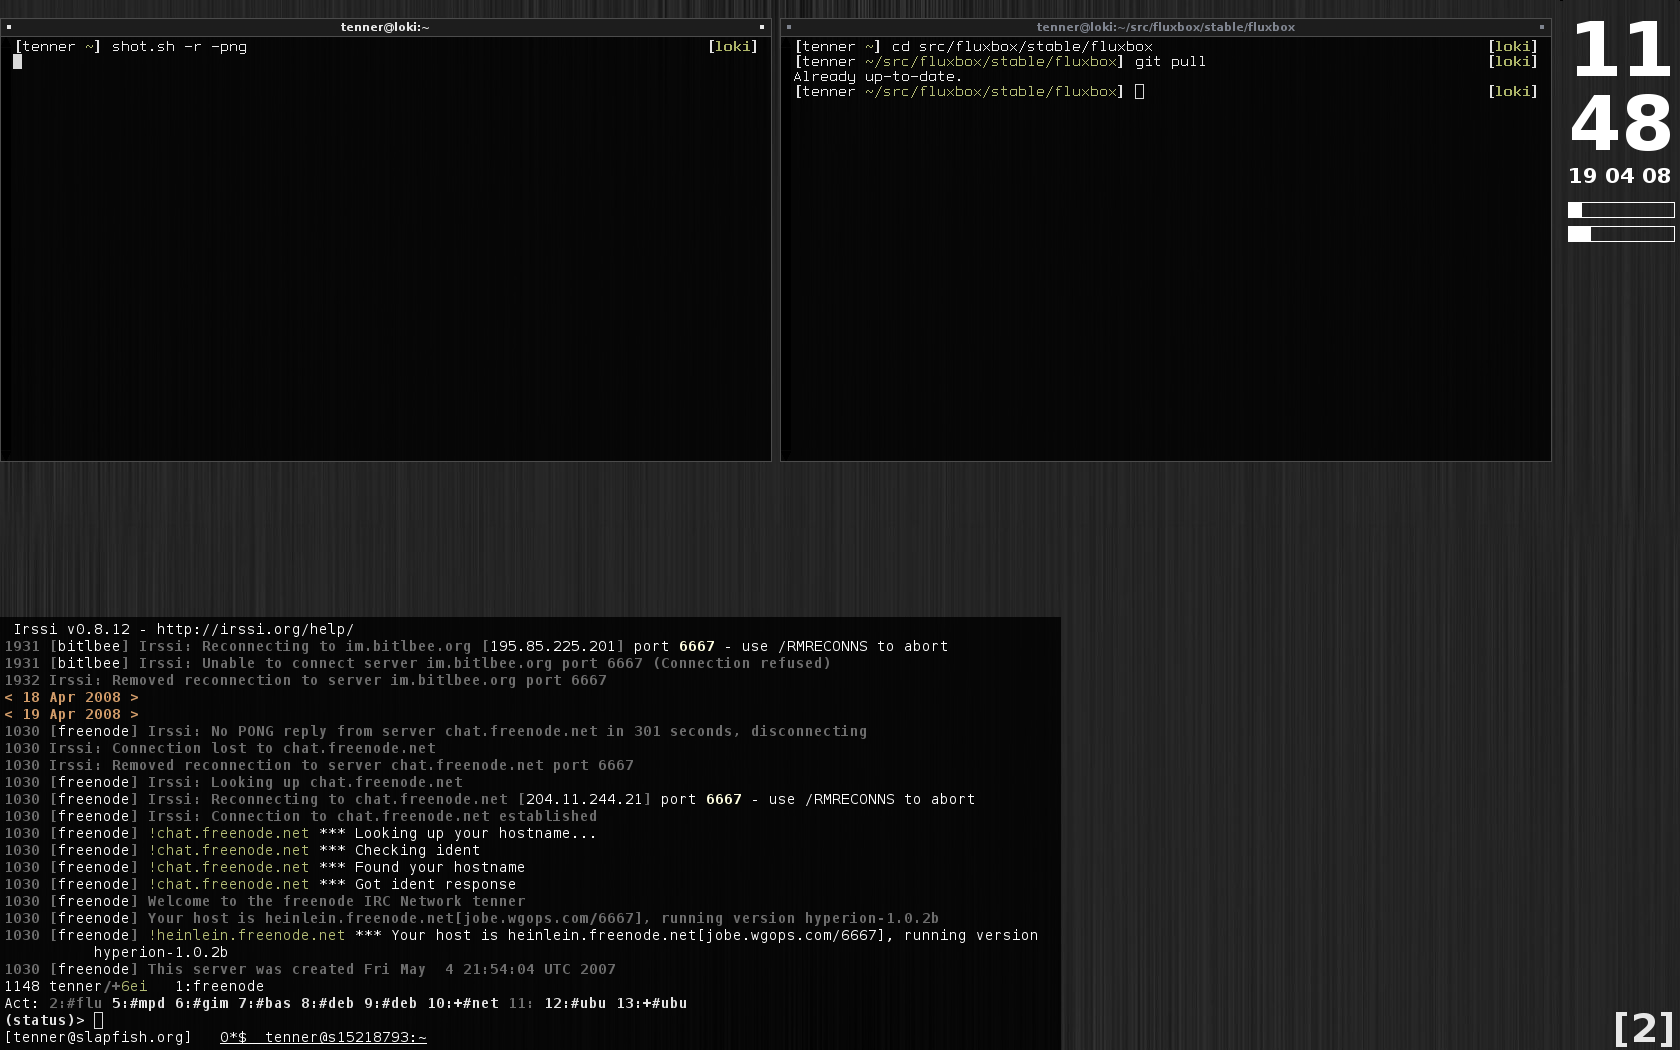This screenshot has width=1680, height=1050.
Task: Click the git pull command text
Action: (1170, 62)
